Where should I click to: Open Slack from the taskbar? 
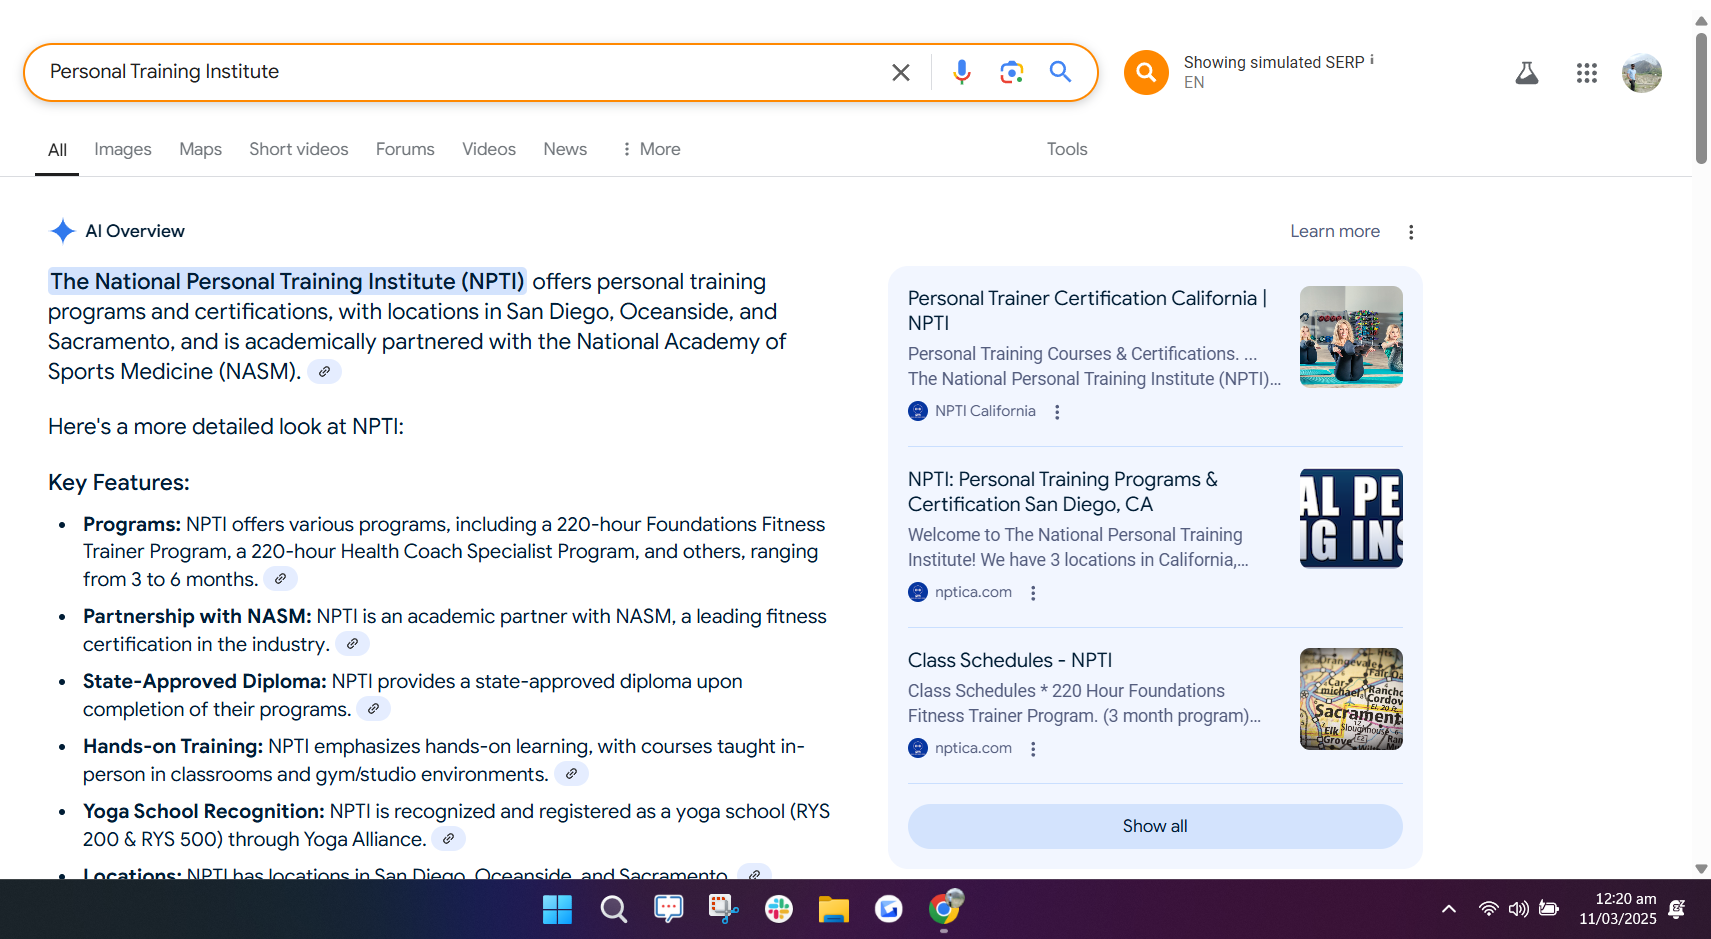click(778, 909)
